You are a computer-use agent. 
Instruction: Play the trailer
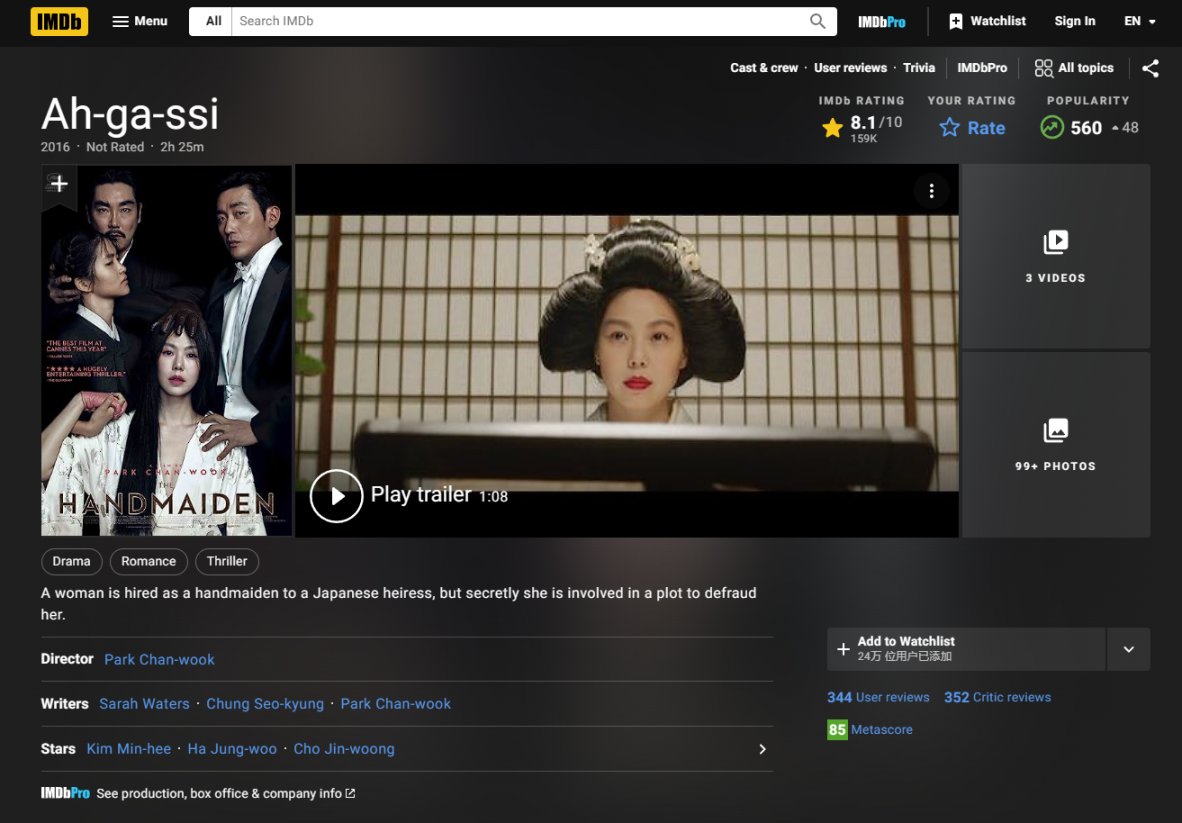click(336, 496)
